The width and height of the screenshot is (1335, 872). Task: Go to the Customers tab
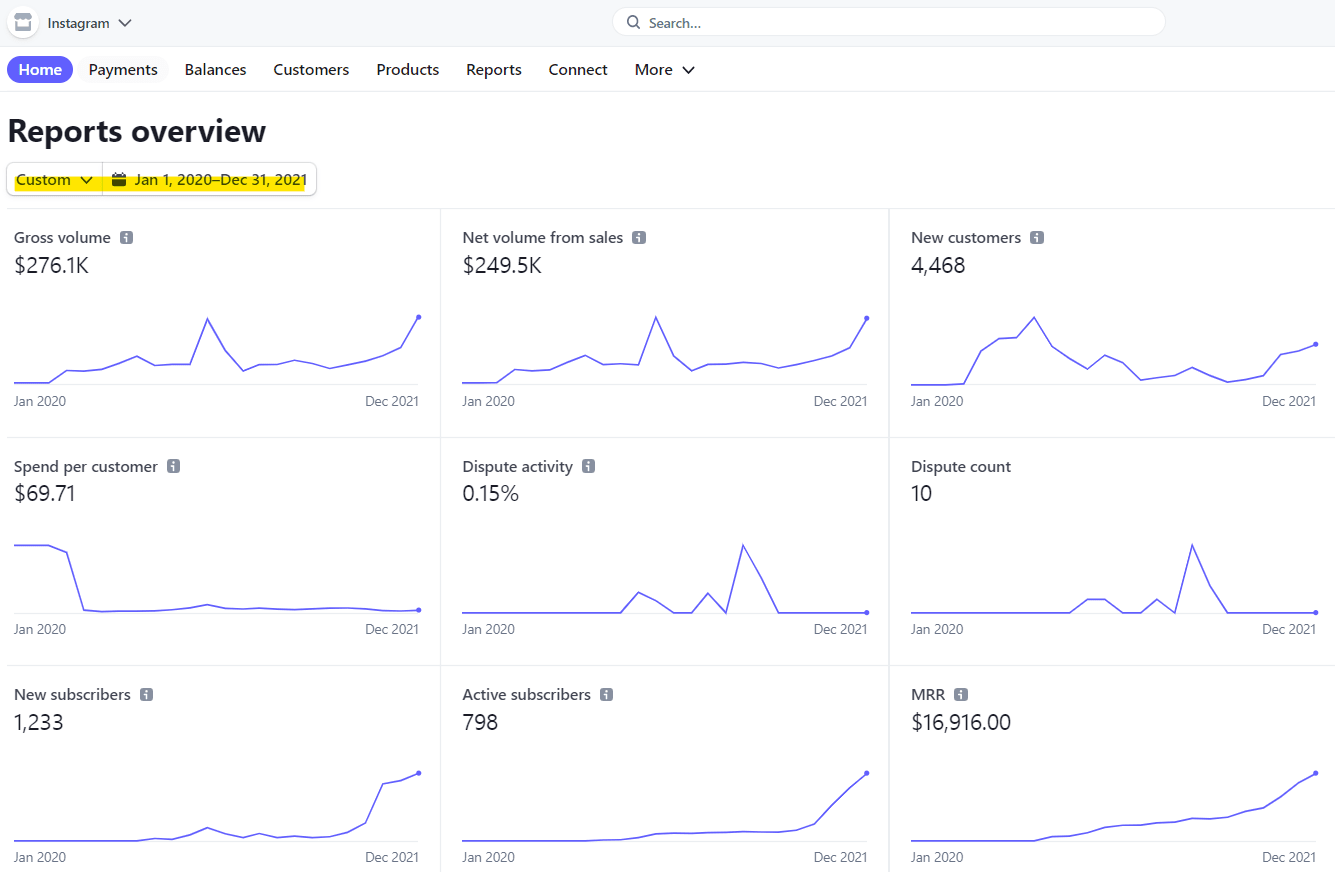pyautogui.click(x=311, y=70)
